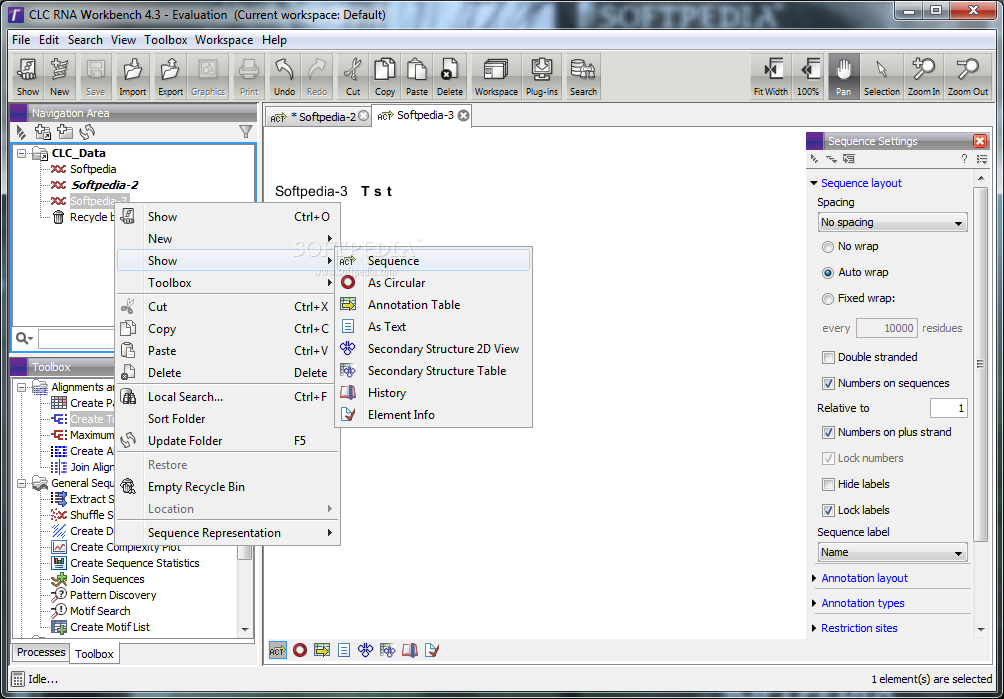This screenshot has height=699, width=1004.
Task: Click the Export toolbar icon
Action: coord(170,76)
